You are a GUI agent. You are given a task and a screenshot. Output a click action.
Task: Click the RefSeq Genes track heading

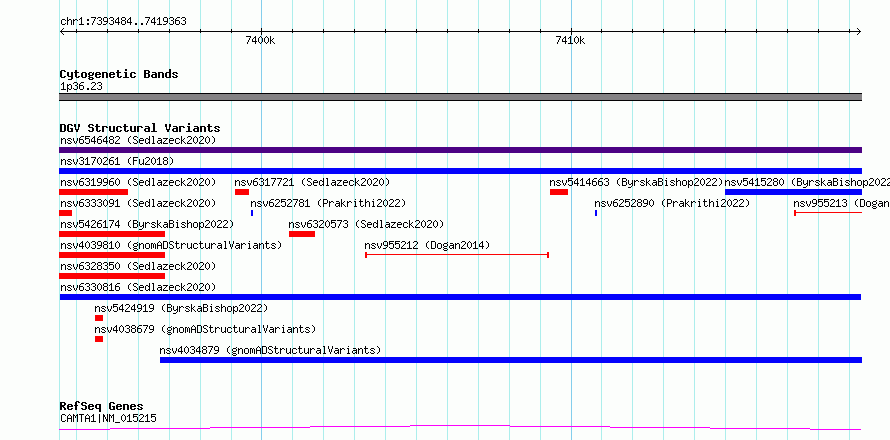pyautogui.click(x=101, y=406)
